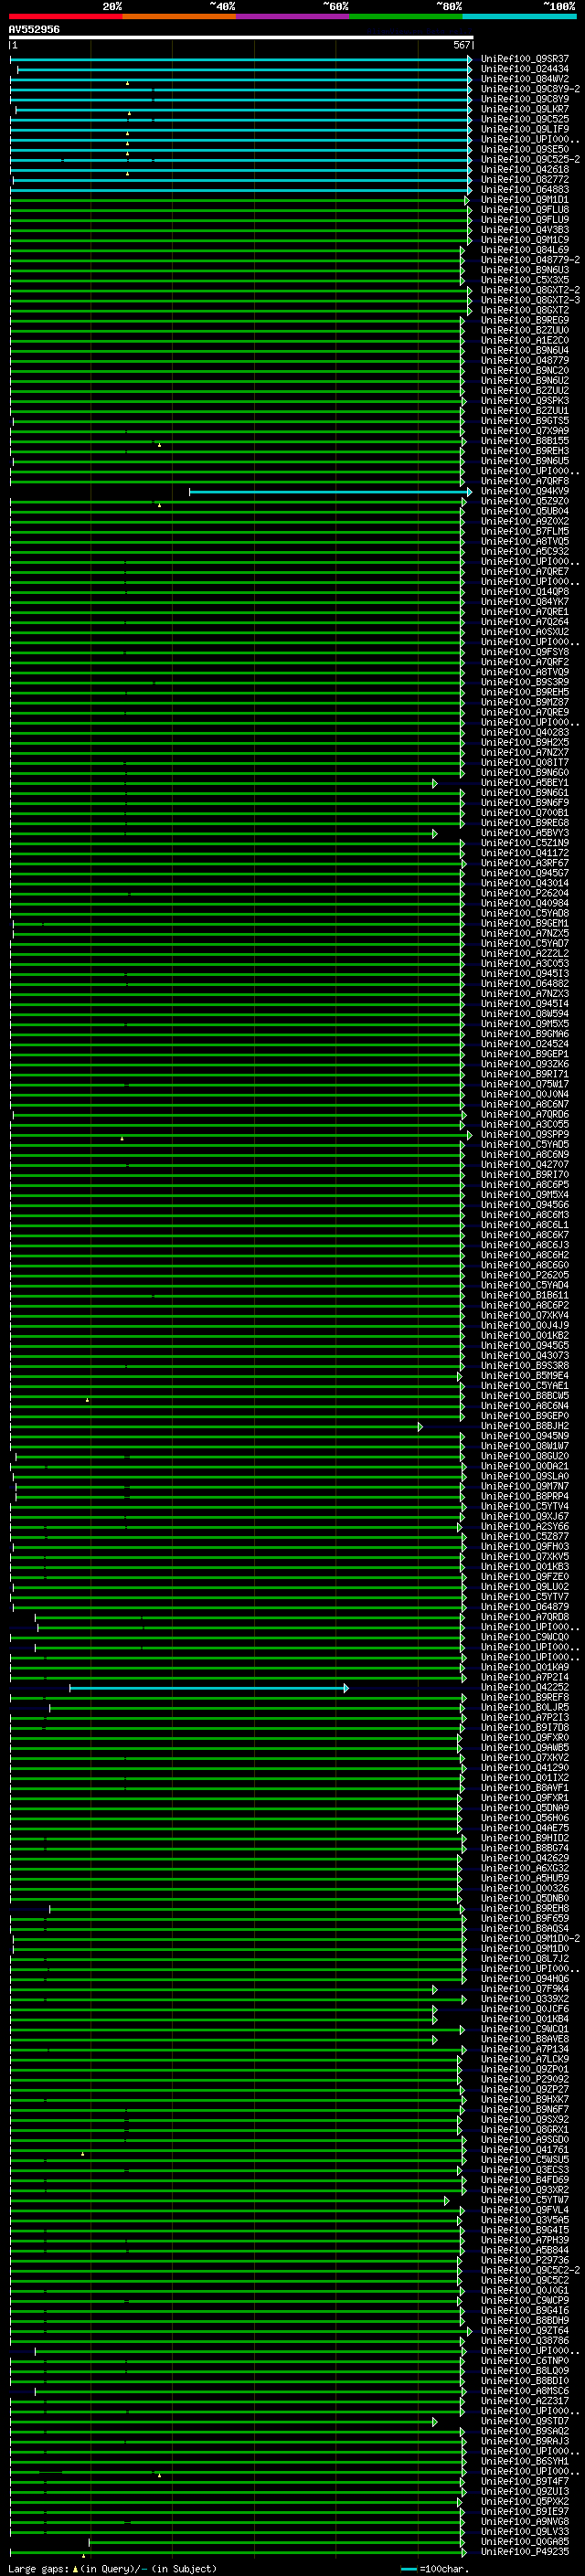This screenshot has width=585, height=2576.
Task: Click the green ~80% identity legend bar
Action: point(406,16)
